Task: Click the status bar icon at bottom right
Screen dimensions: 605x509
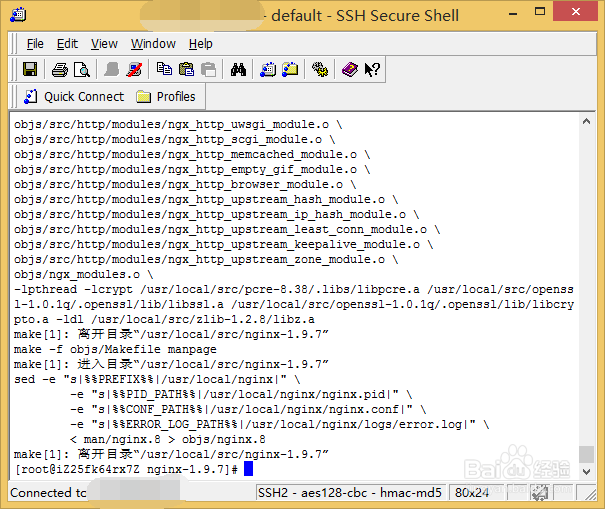Action: 540,493
